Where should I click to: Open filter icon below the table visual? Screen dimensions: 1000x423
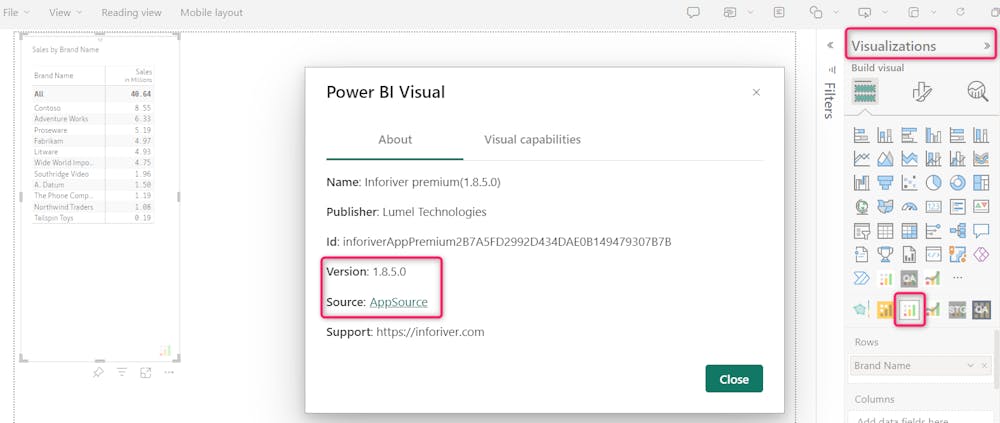click(122, 373)
